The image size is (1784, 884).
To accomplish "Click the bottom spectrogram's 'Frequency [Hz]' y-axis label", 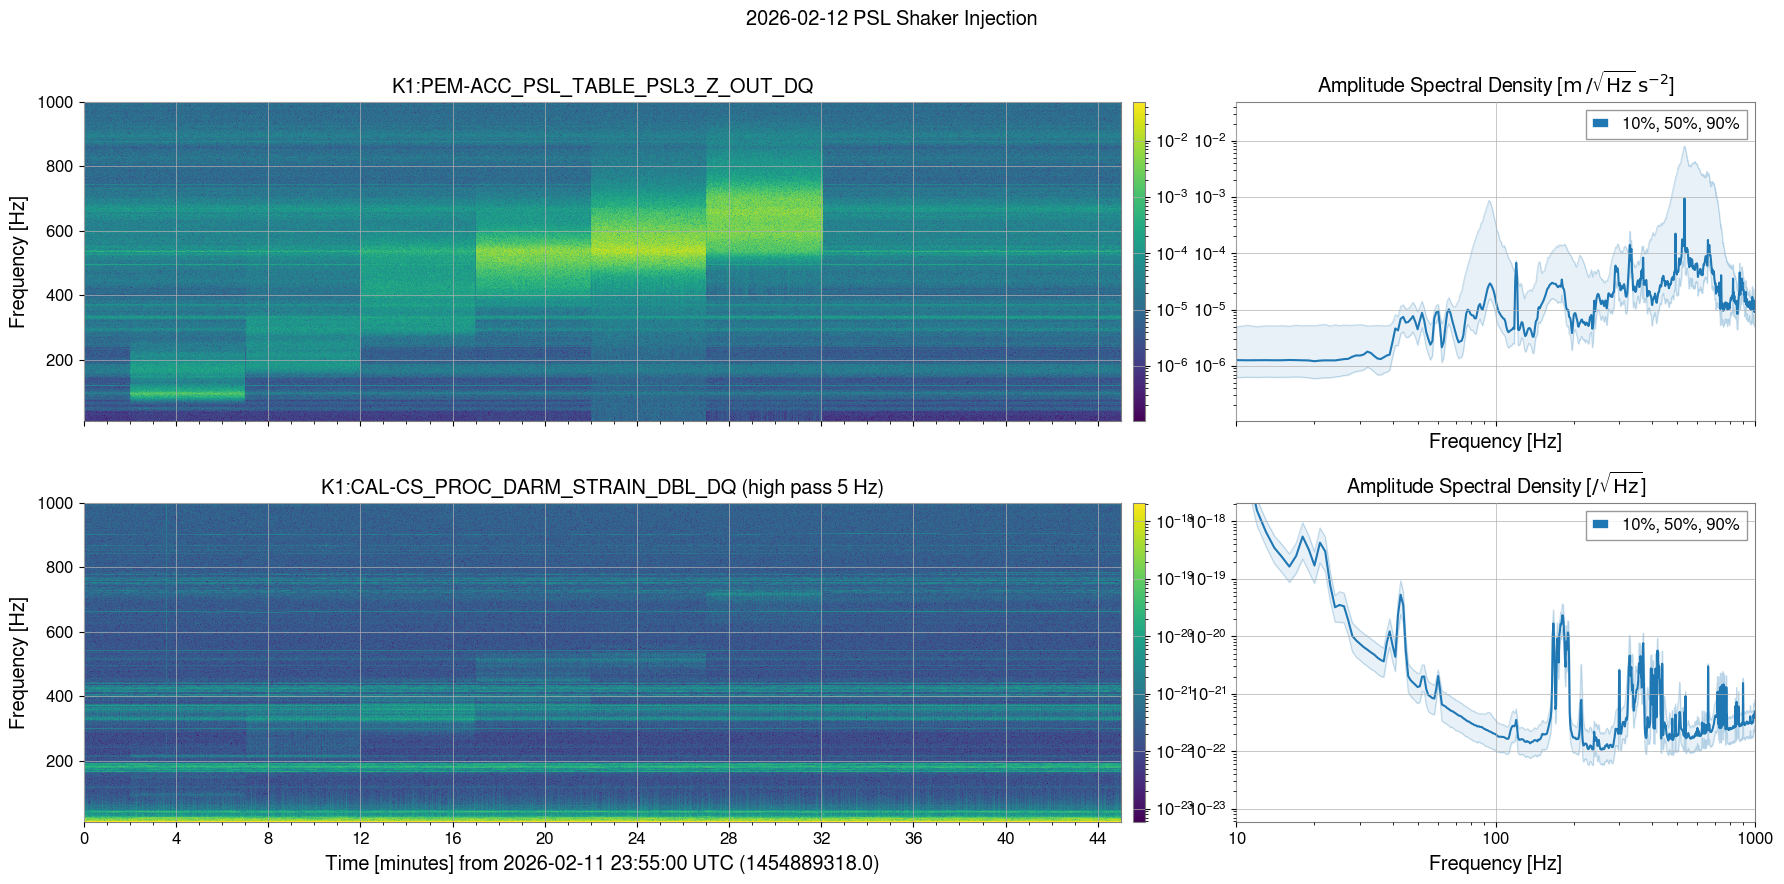I will [17, 663].
